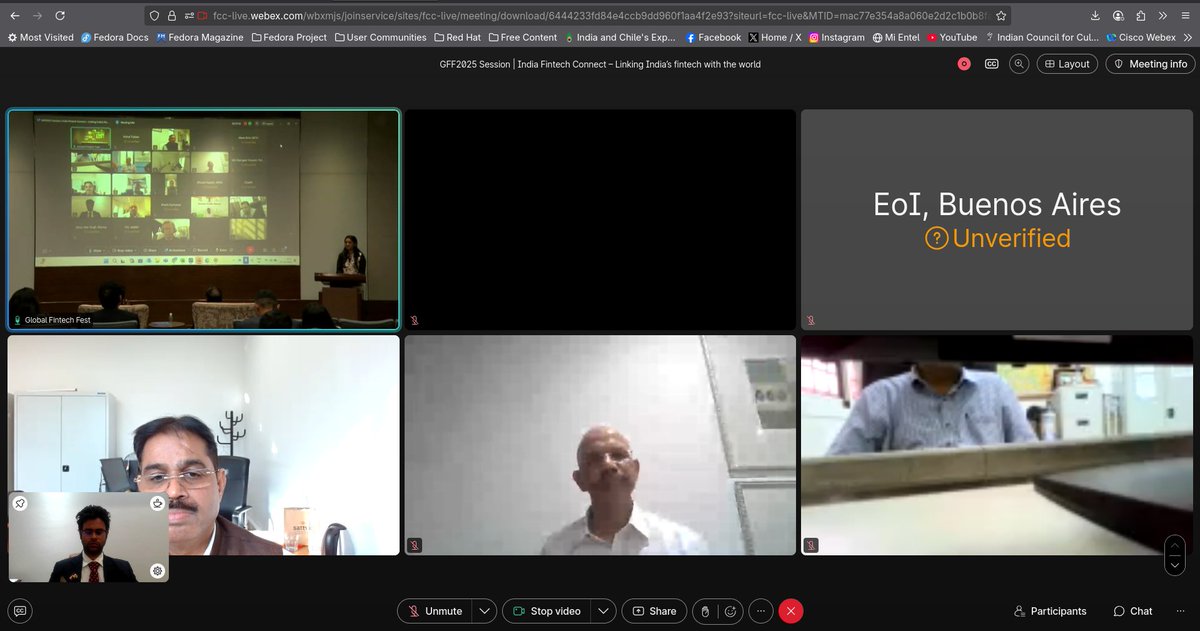Open the zoom magnifier in meeting header
Viewport: 1200px width, 631px height.
[1019, 64]
